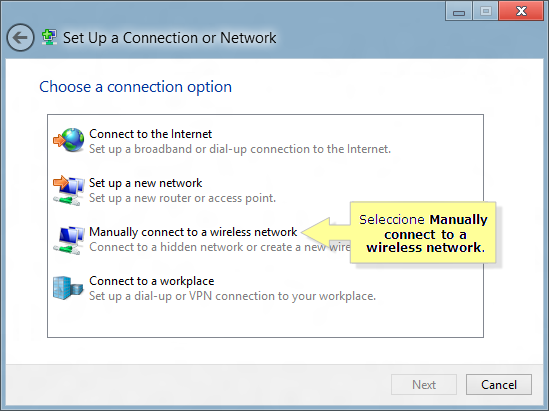Click the network wizard title icon
Screen dimensions: 549x412
(x=49, y=37)
